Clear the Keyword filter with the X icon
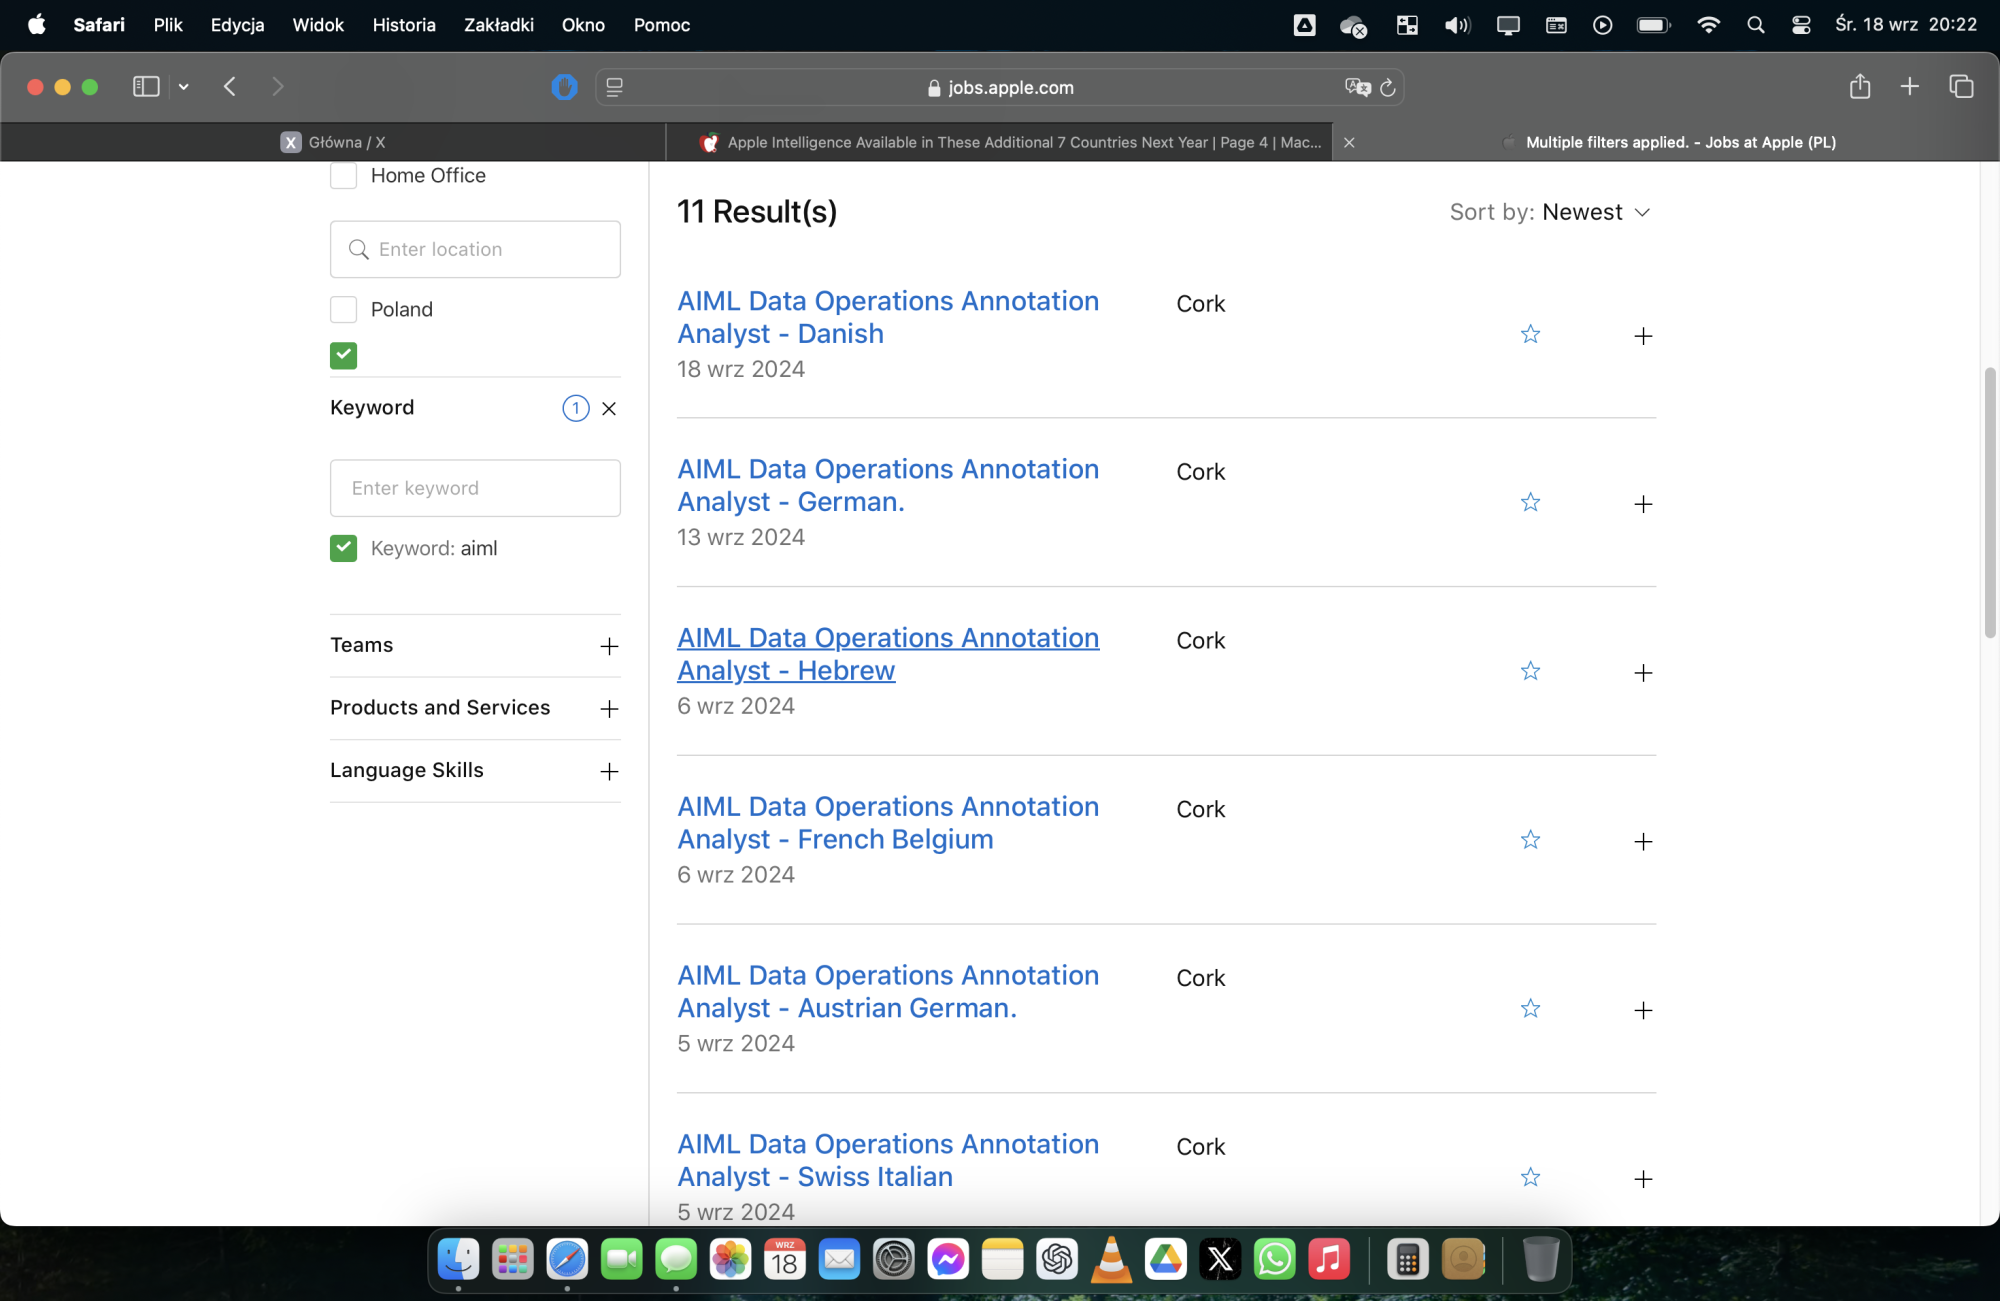Screen dimensions: 2000x1301 pyautogui.click(x=609, y=408)
